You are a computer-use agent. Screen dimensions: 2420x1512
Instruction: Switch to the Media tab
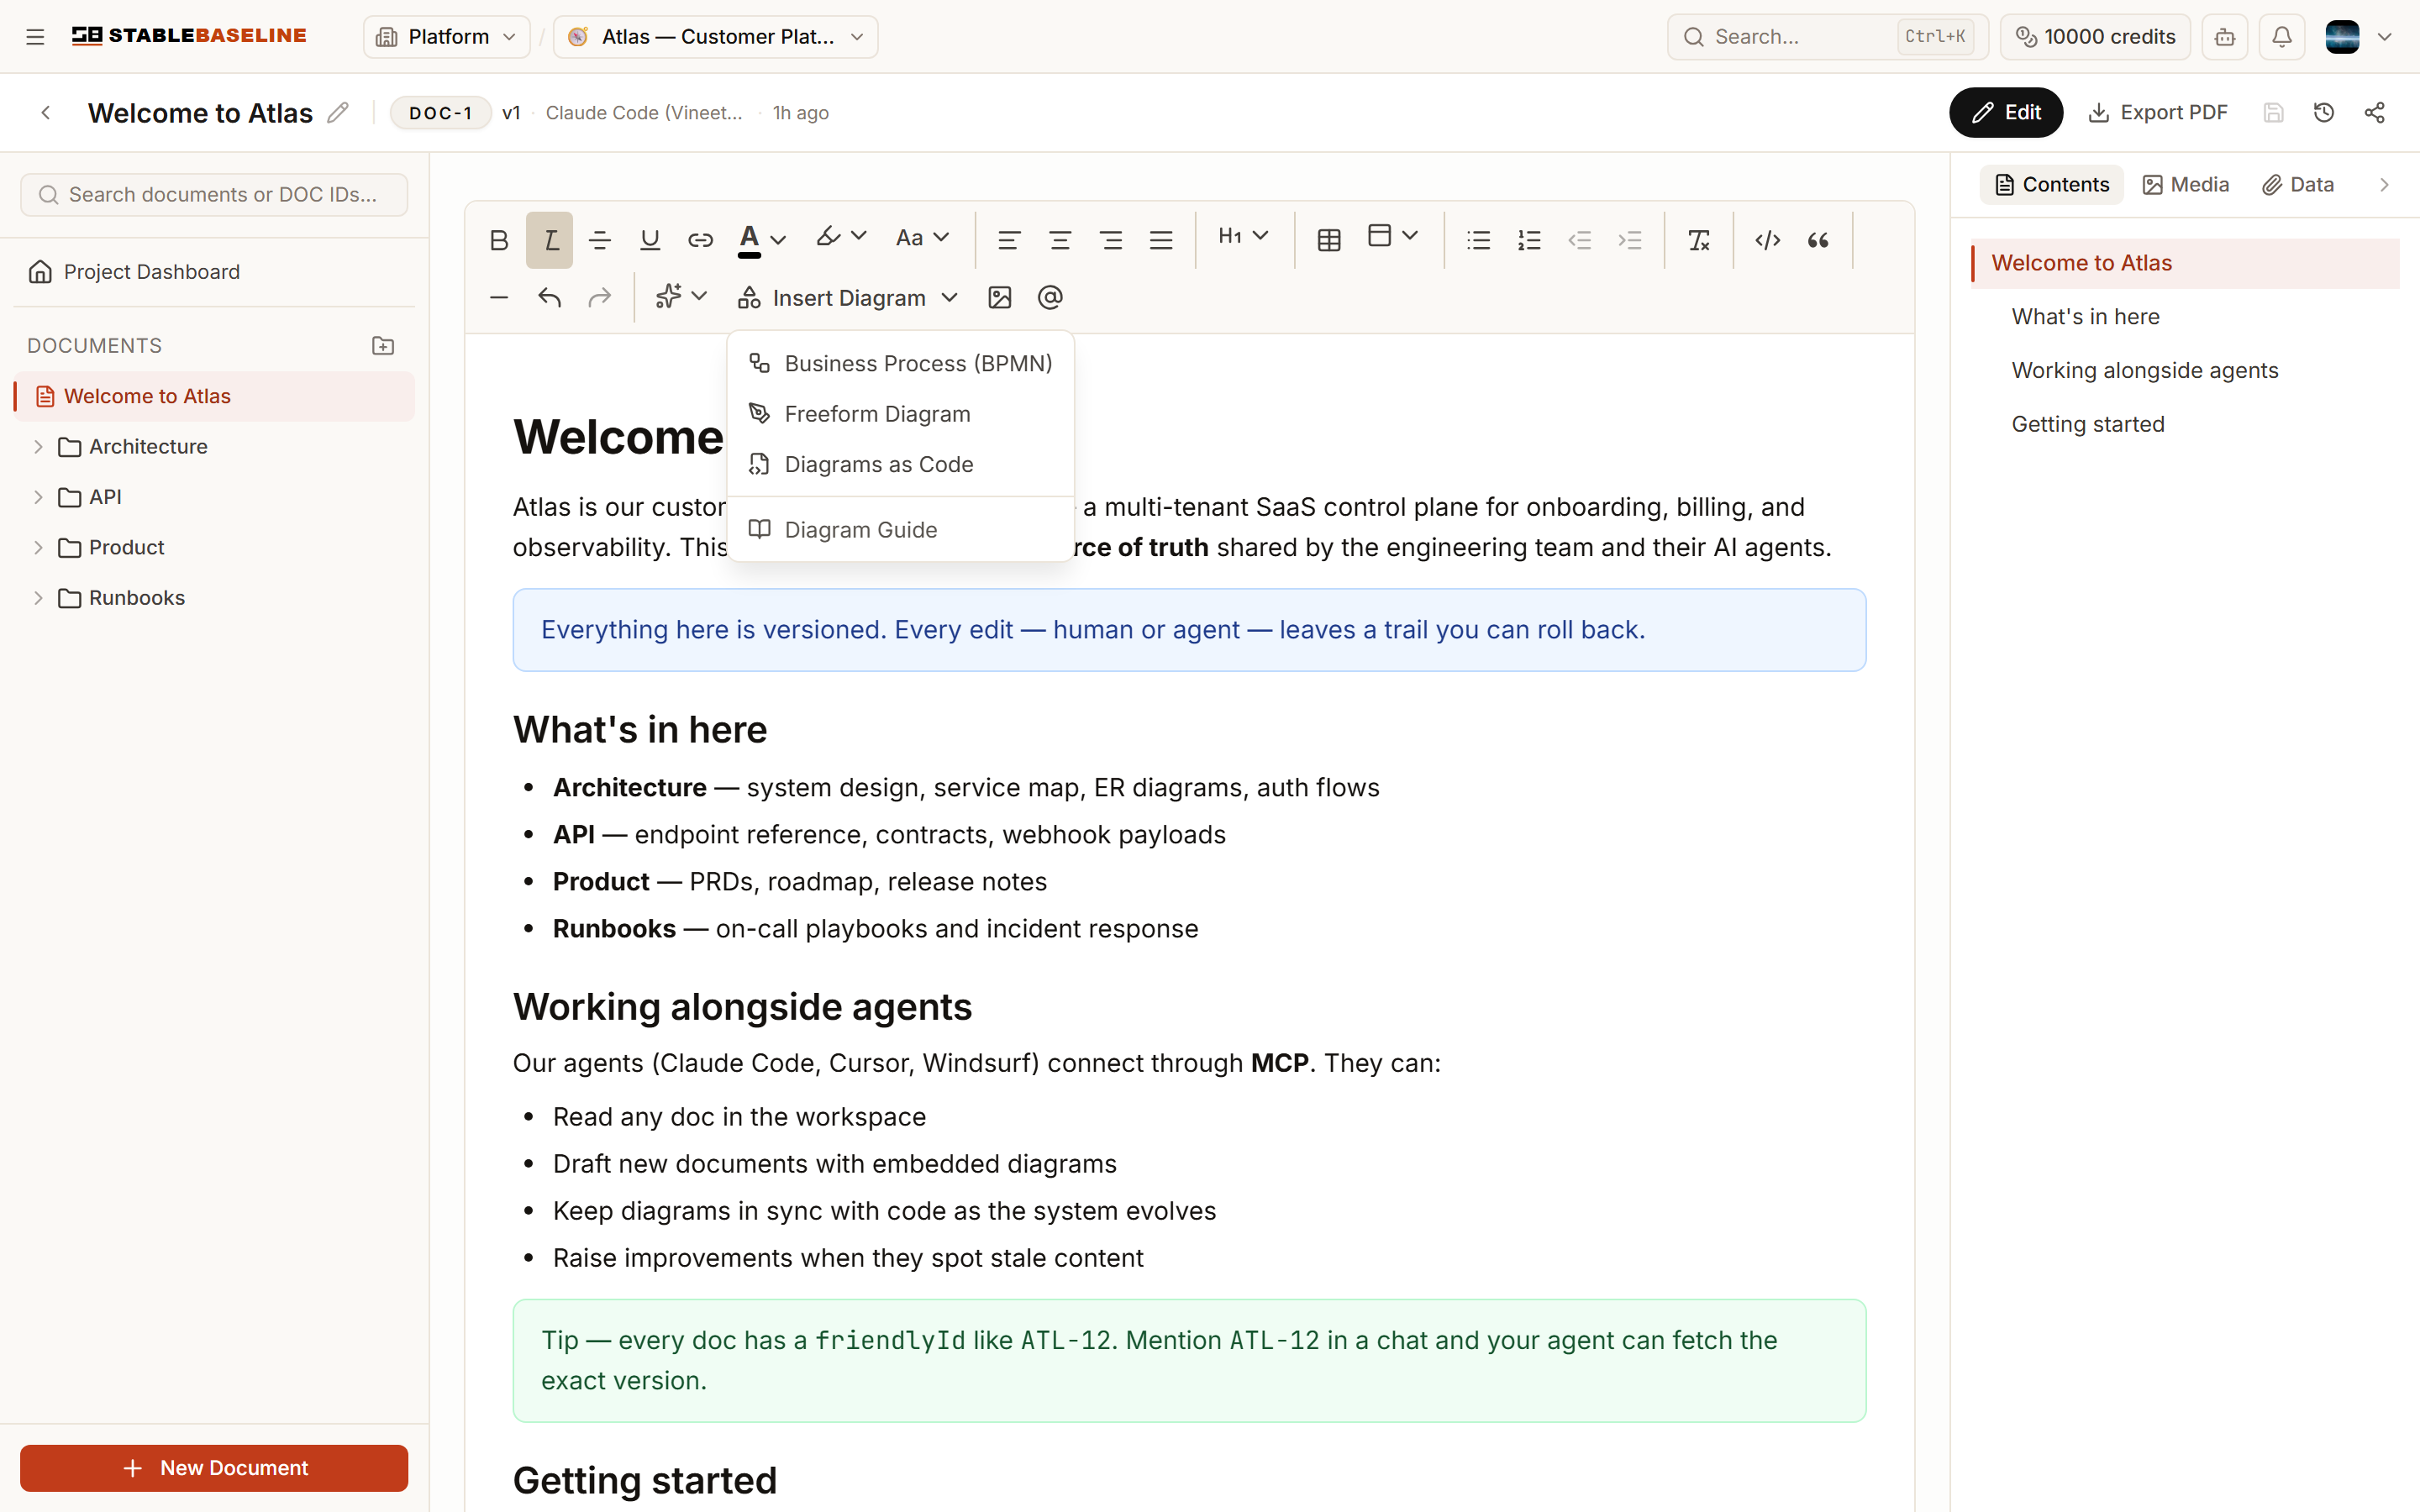coord(2186,185)
